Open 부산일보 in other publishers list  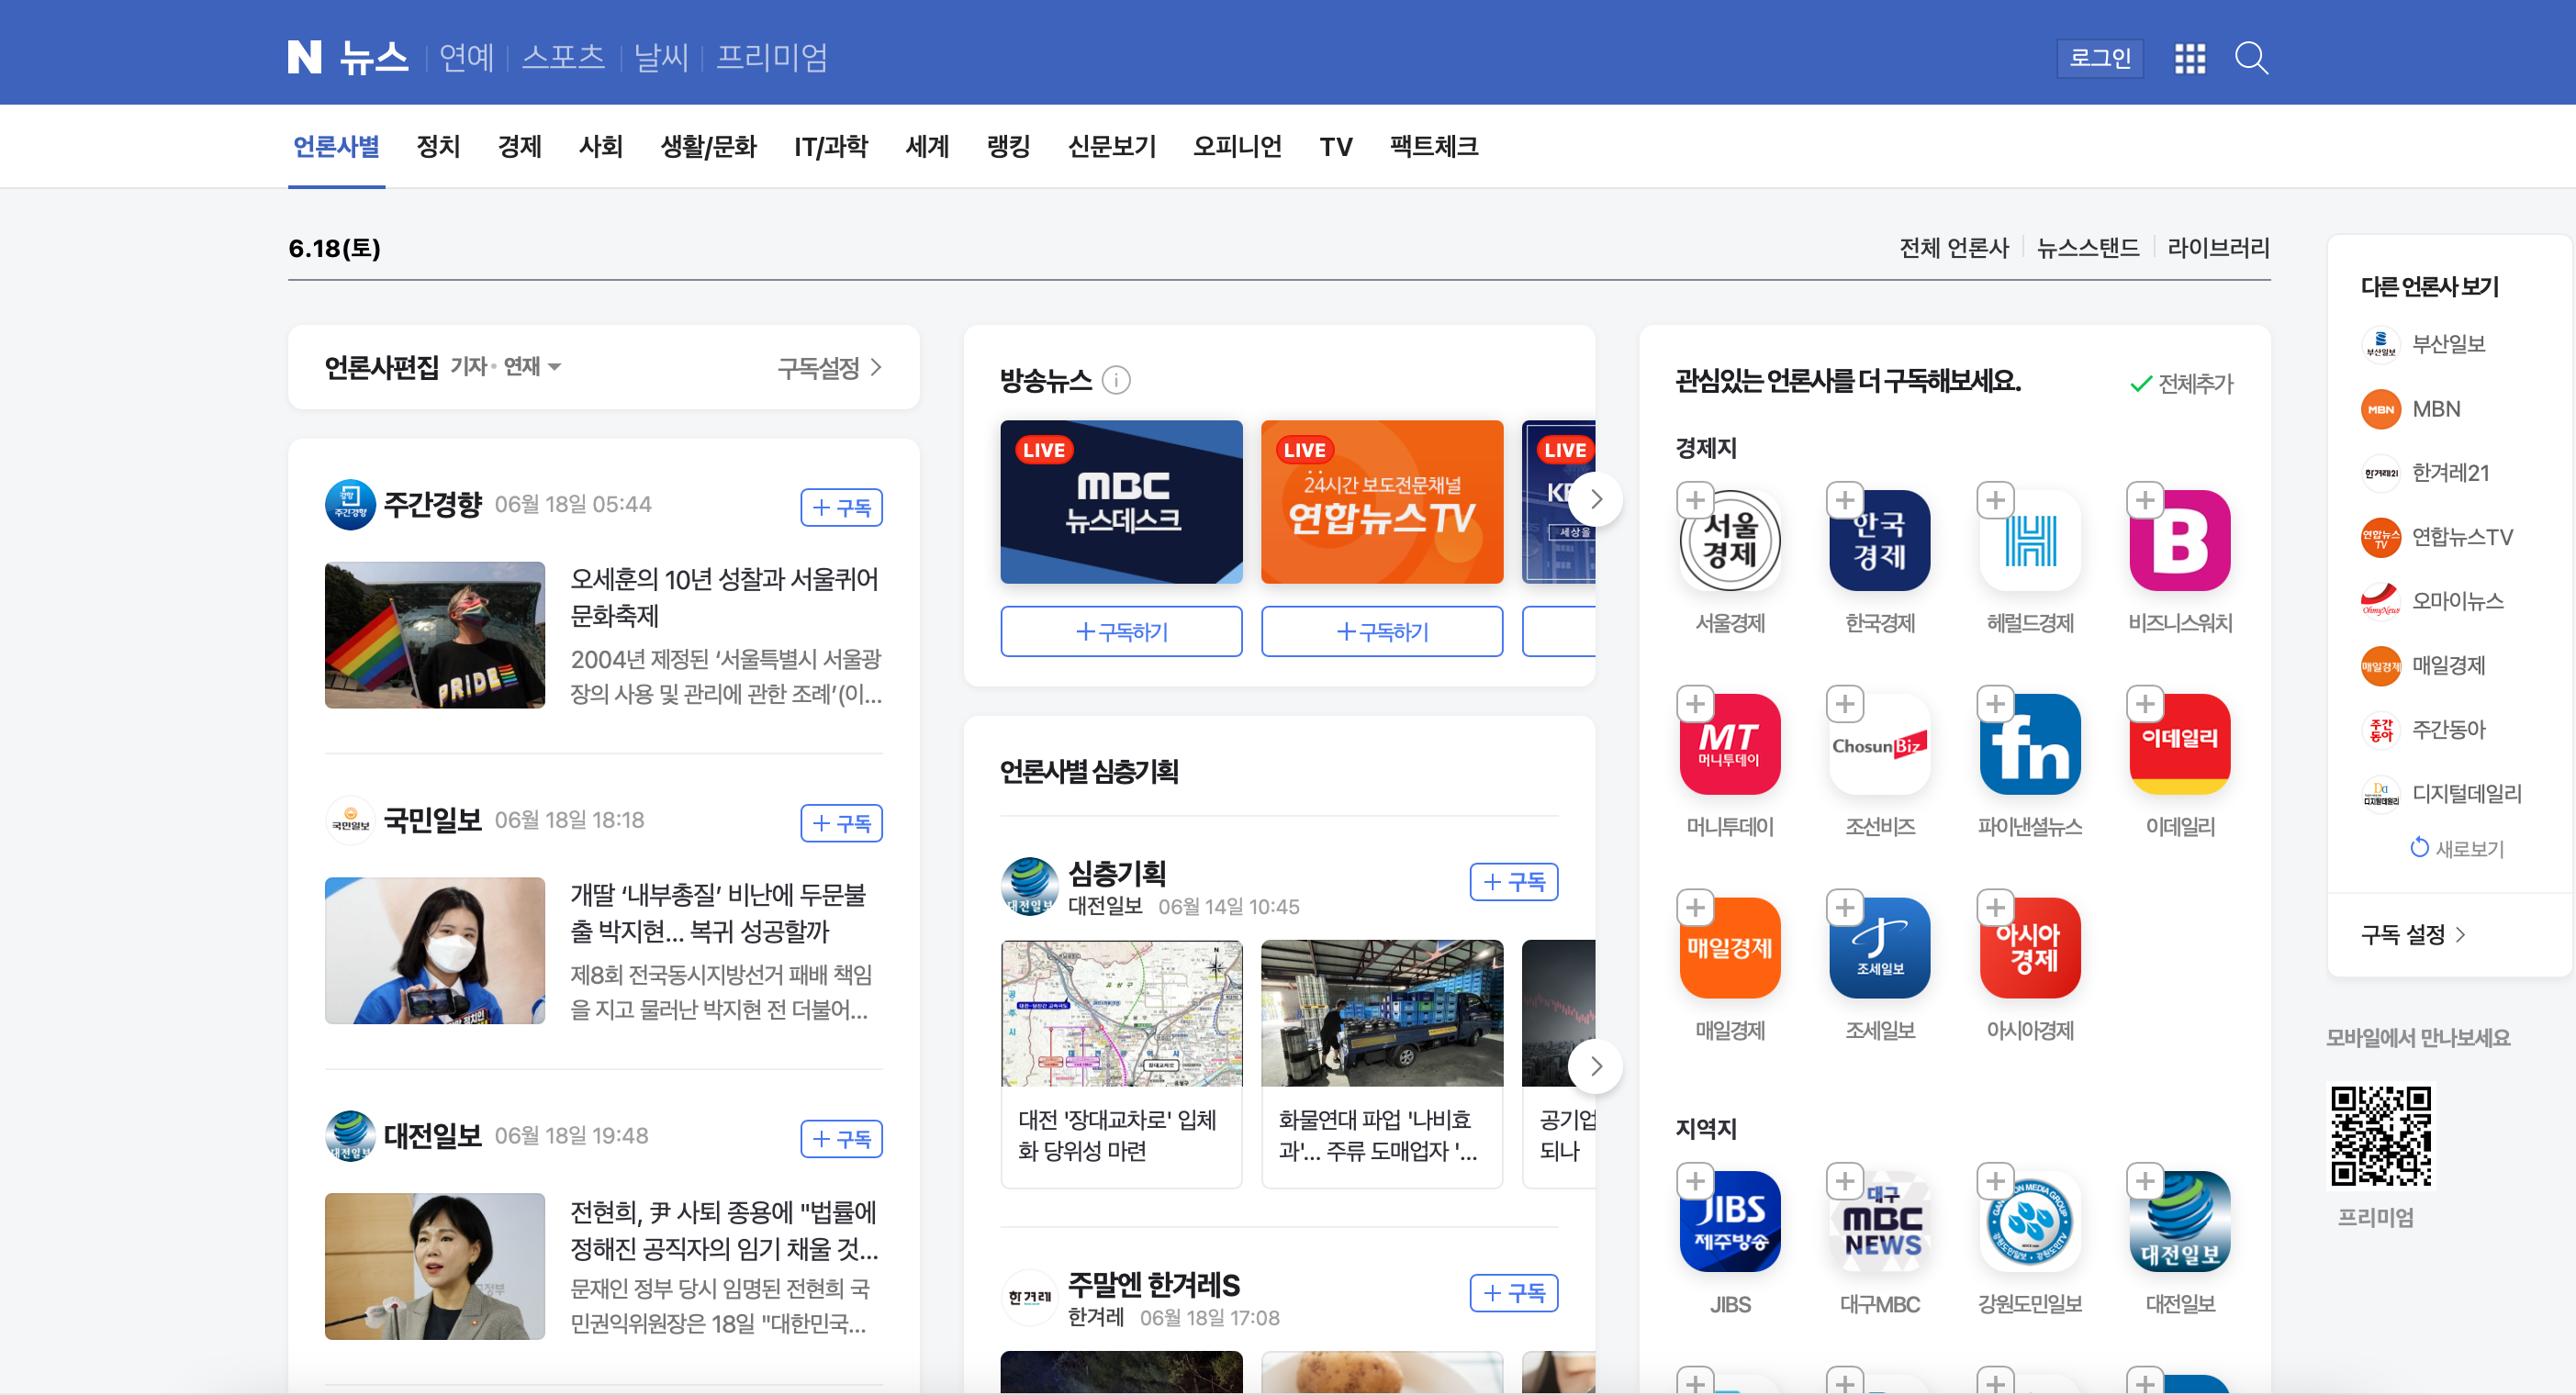click(x=2423, y=344)
